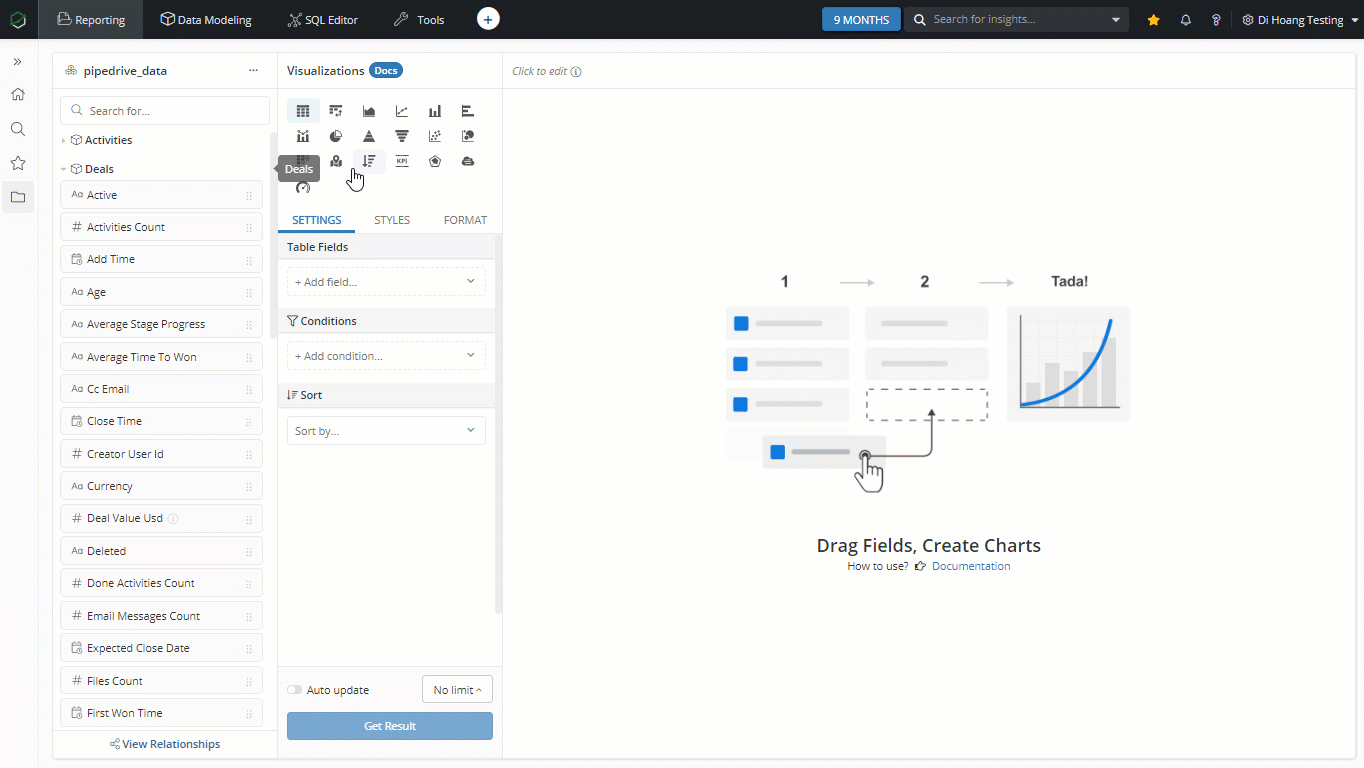Choose the pyramid chart visualization
The height and width of the screenshot is (768, 1364).
pyautogui.click(x=369, y=136)
